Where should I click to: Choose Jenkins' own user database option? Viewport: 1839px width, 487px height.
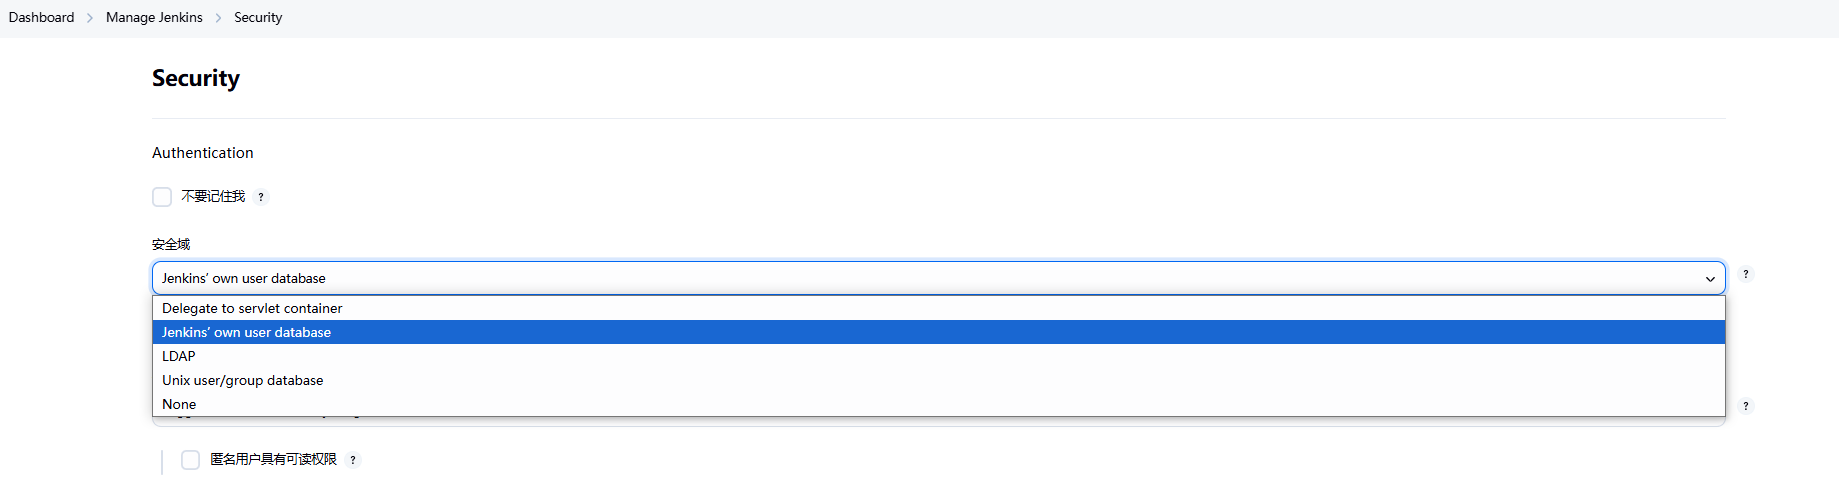pyautogui.click(x=246, y=332)
